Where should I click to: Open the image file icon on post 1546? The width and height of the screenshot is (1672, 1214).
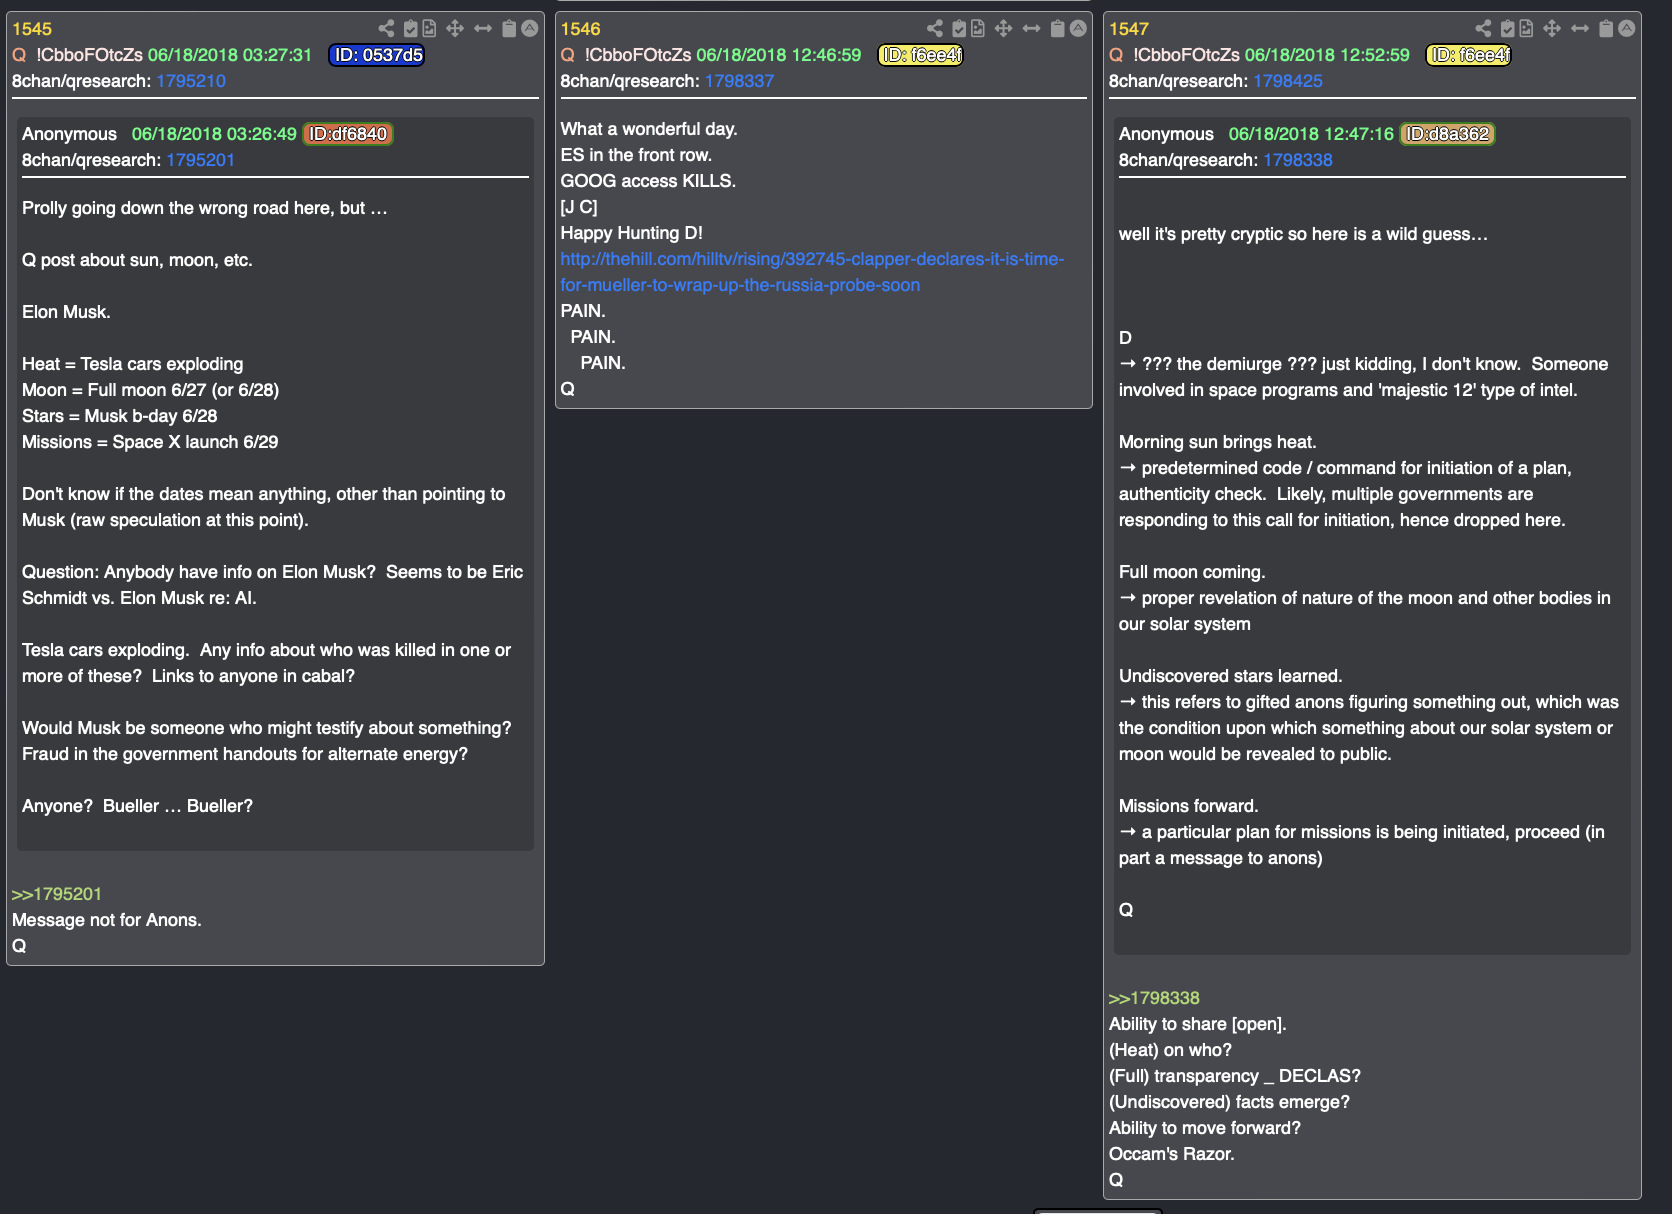point(978,28)
